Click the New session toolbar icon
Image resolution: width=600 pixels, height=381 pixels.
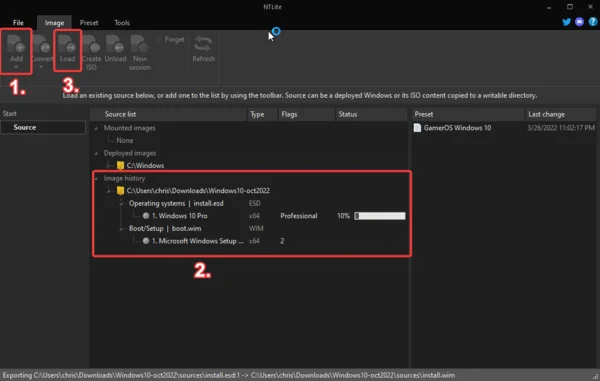click(140, 44)
